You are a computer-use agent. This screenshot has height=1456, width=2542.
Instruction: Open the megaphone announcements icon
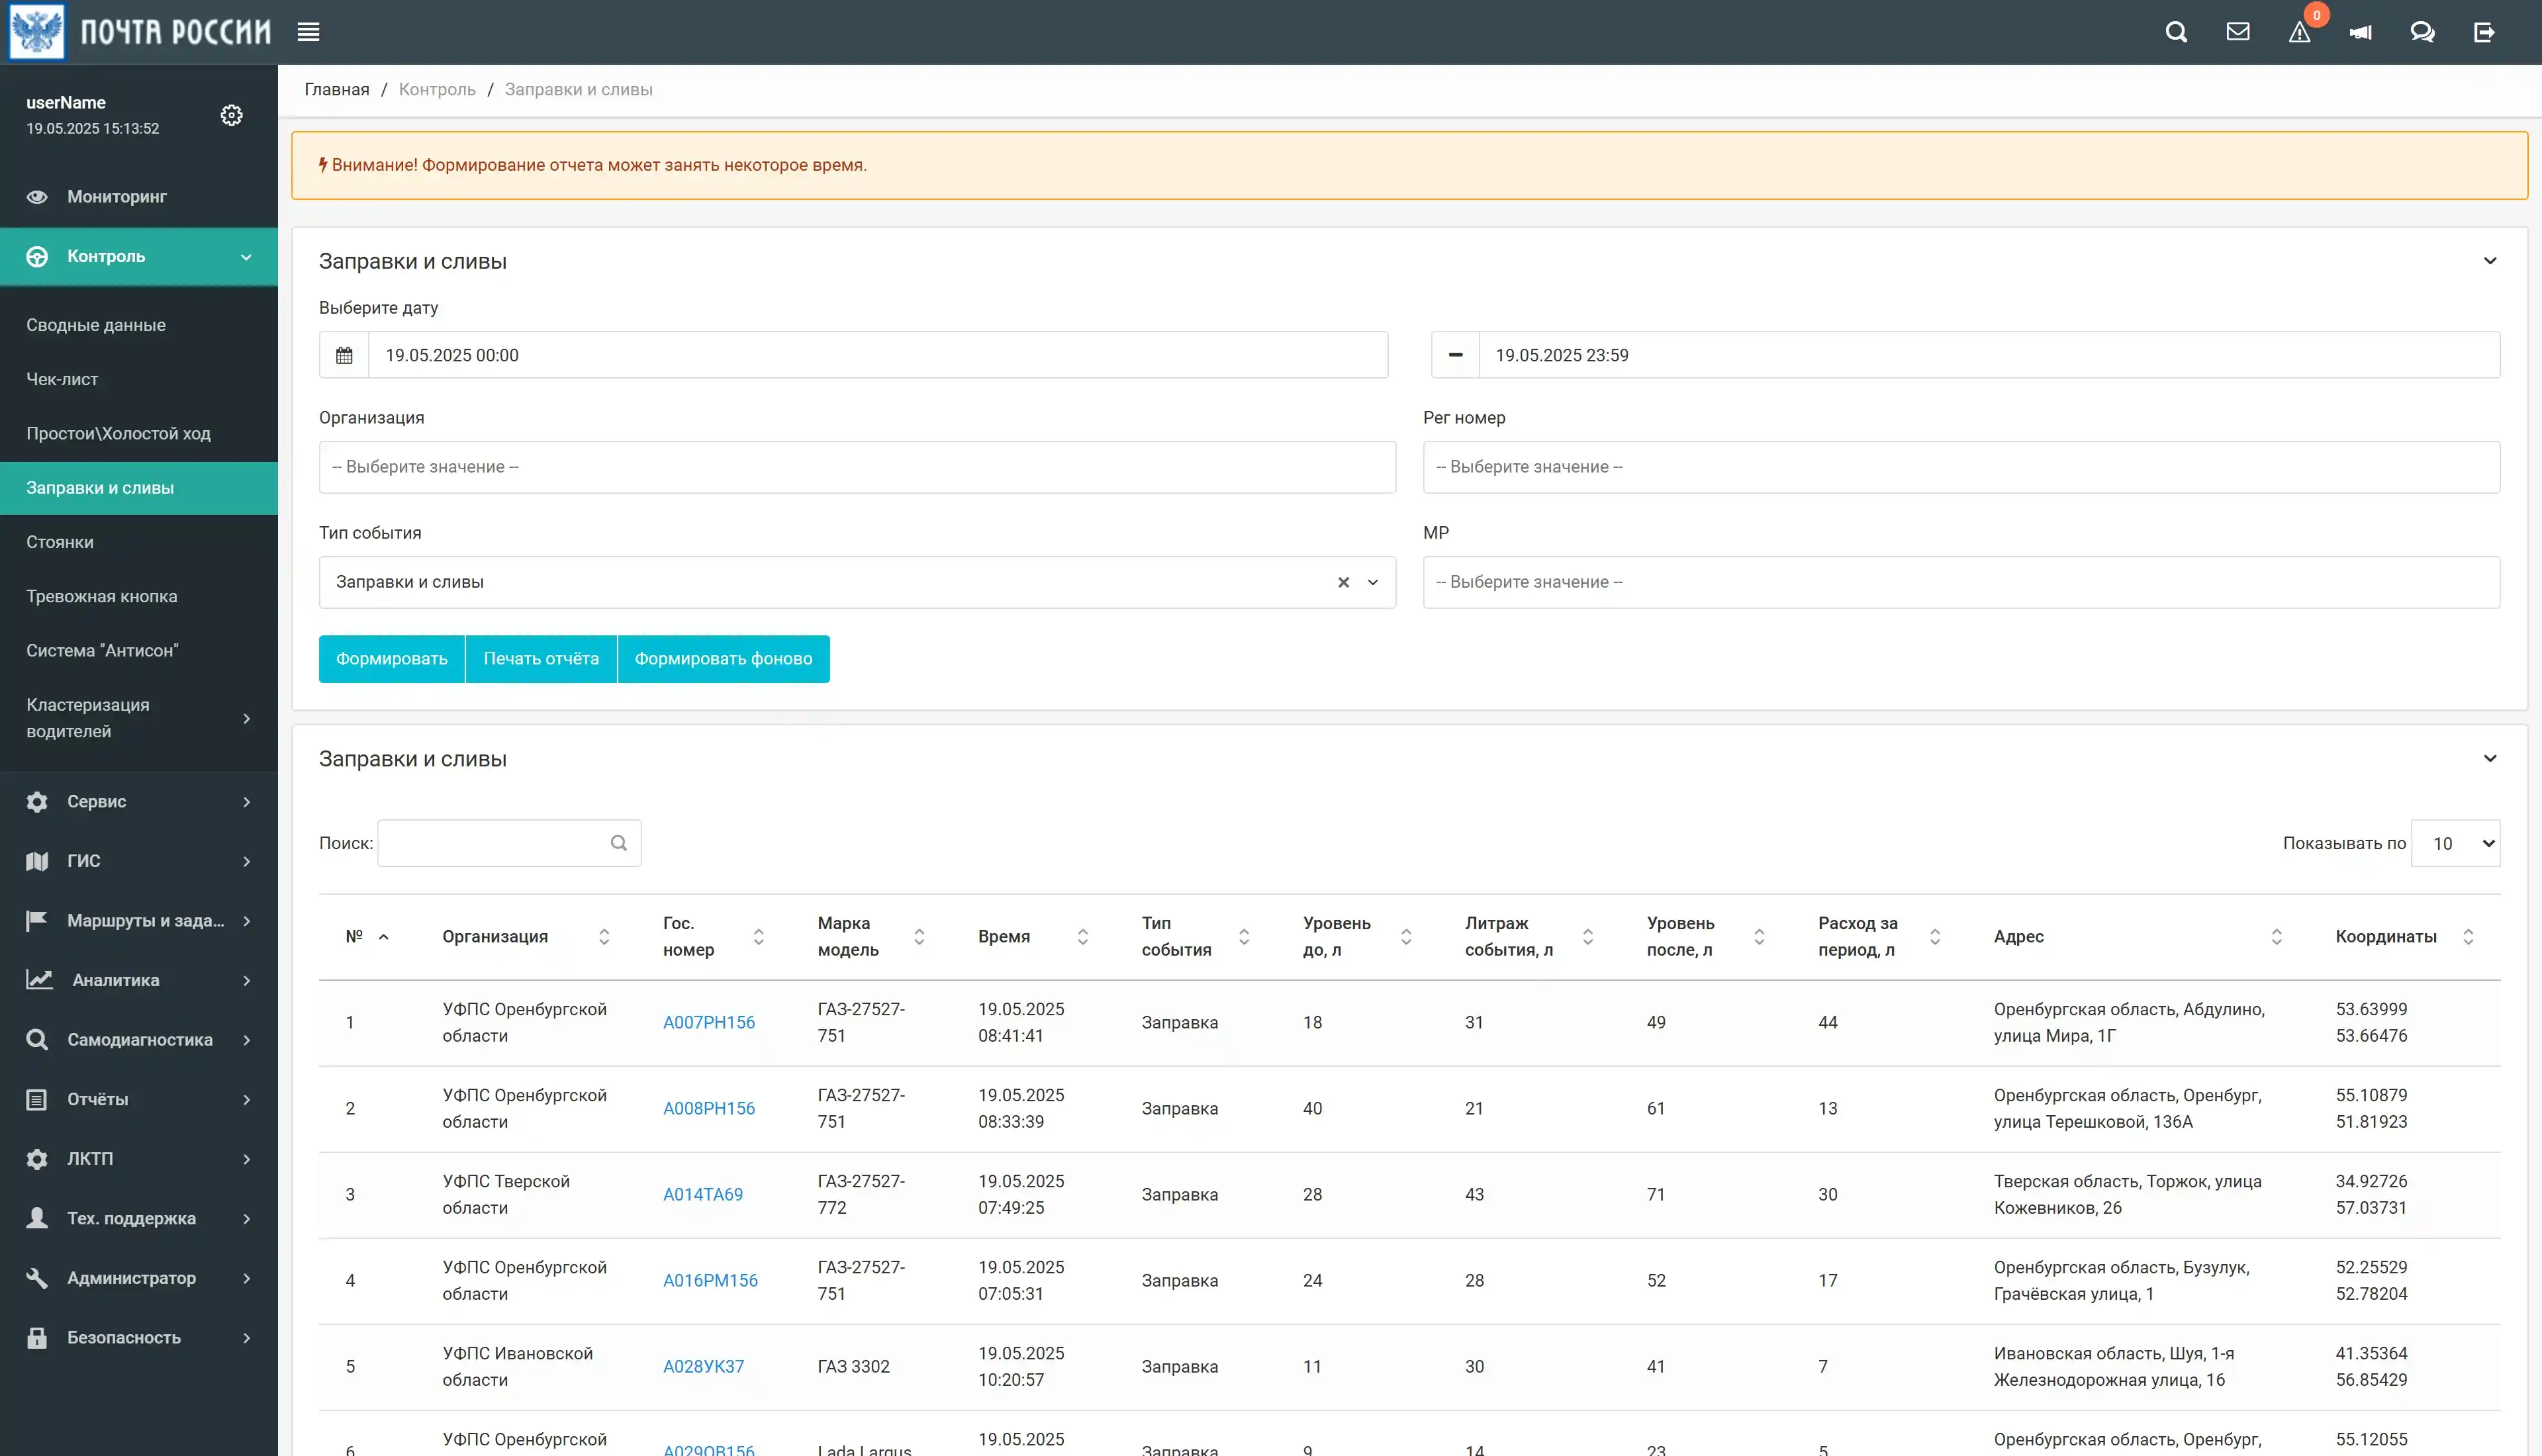(x=2361, y=32)
